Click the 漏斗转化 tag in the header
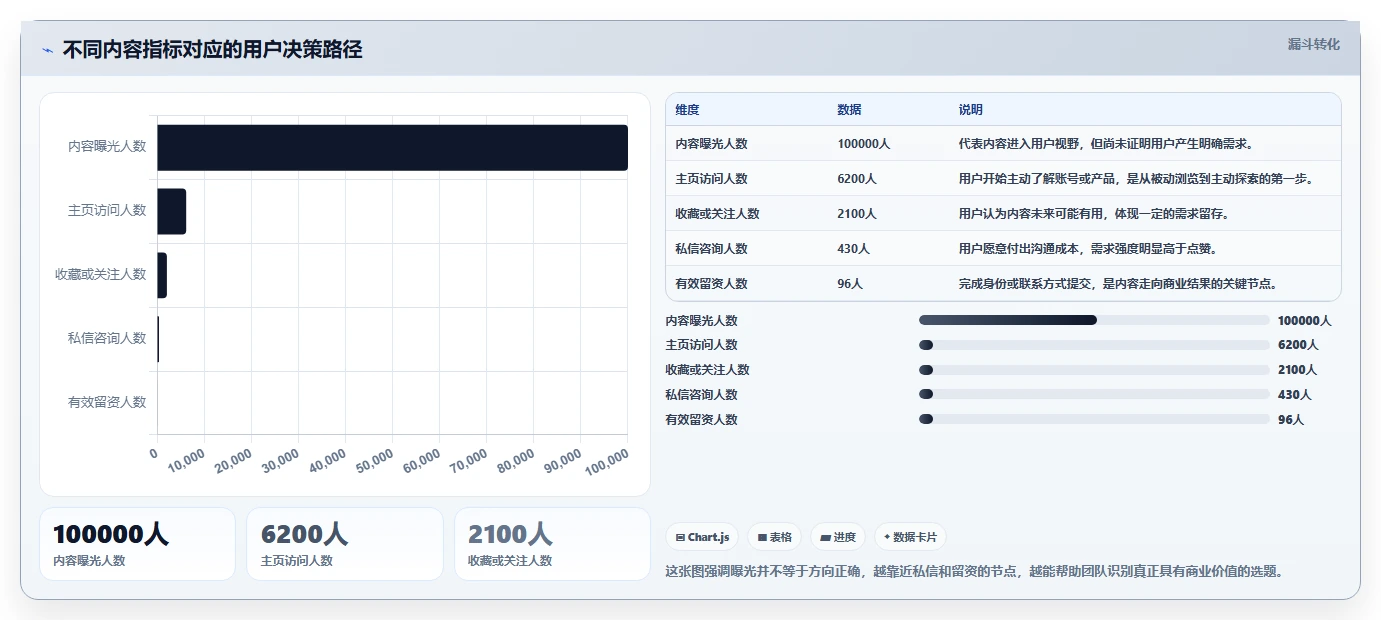This screenshot has width=1381, height=620. pos(1313,44)
